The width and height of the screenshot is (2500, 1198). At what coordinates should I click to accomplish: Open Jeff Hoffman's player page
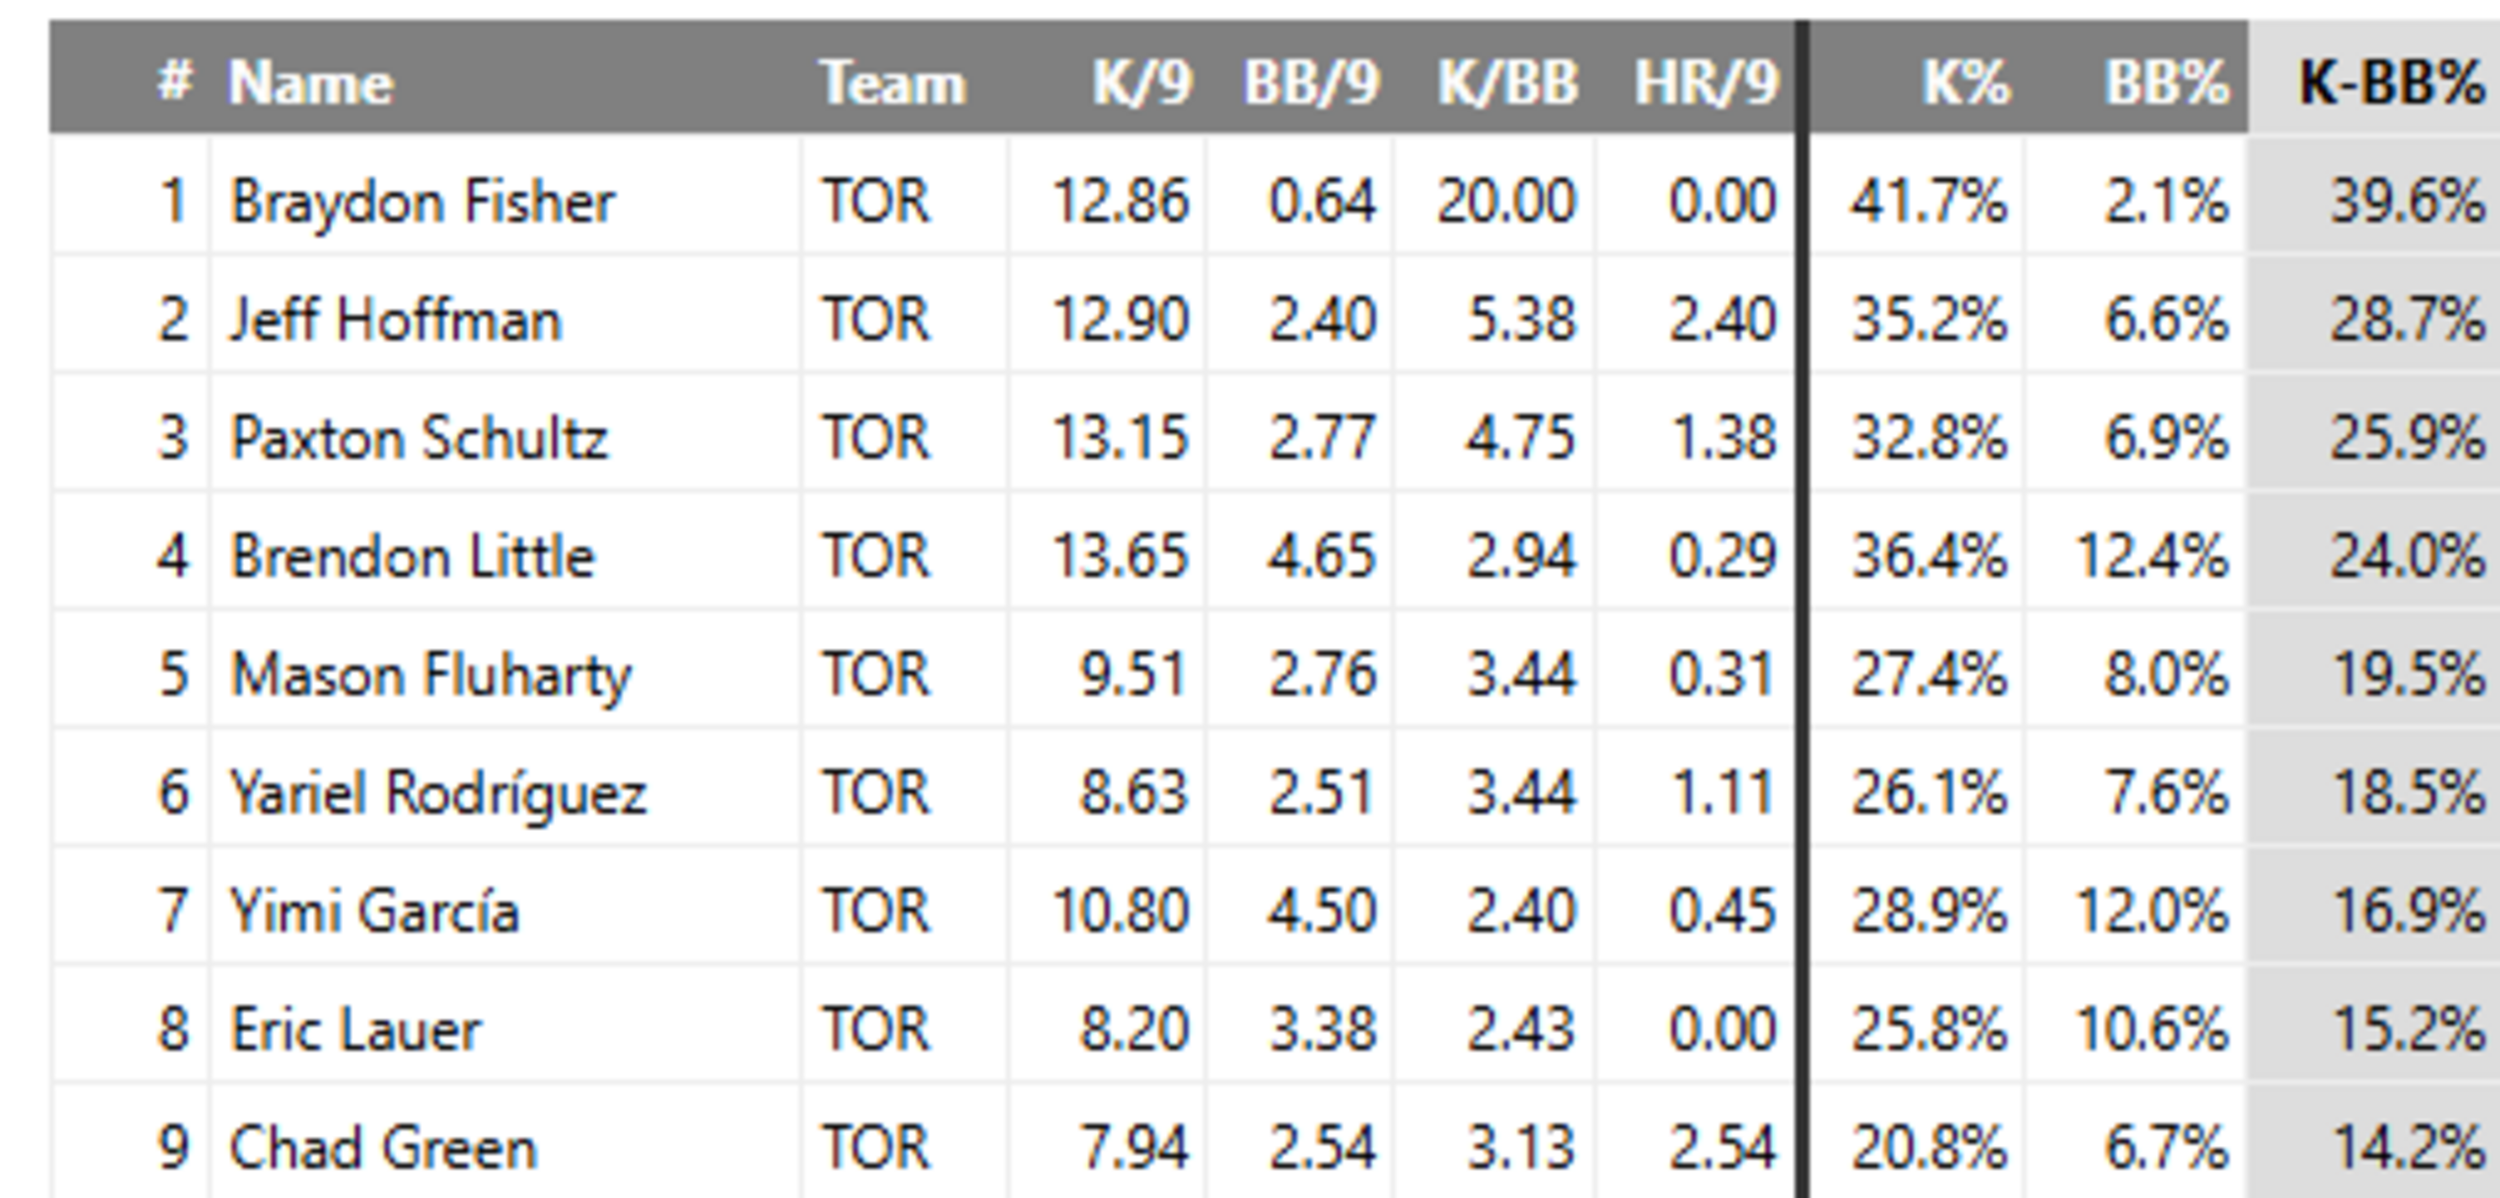396,320
